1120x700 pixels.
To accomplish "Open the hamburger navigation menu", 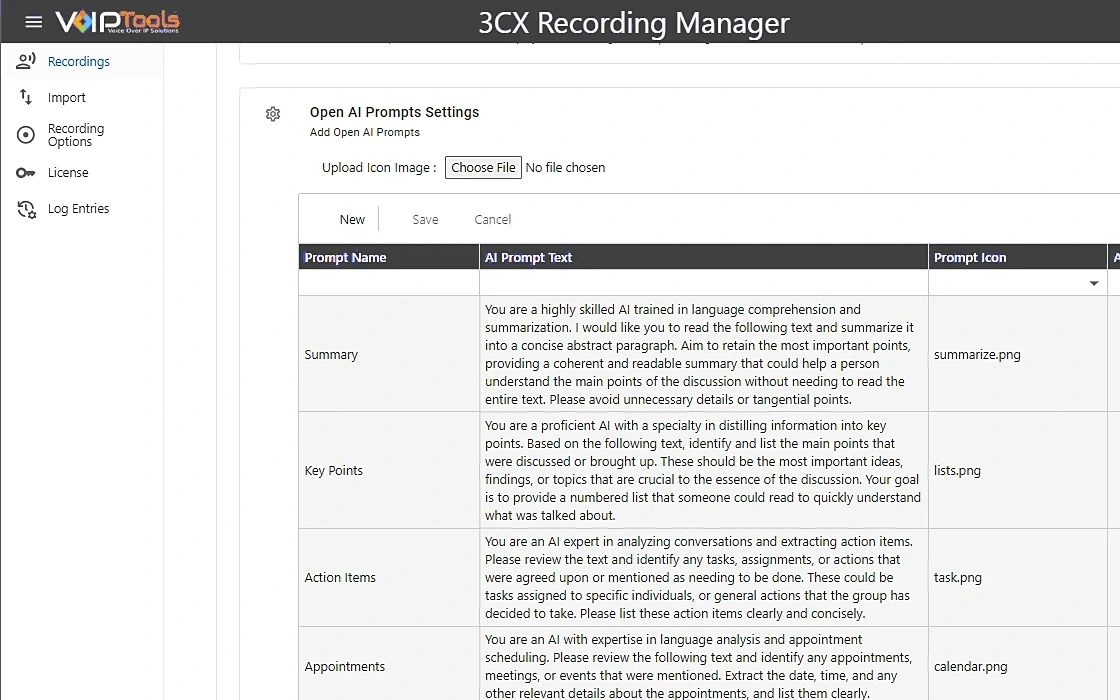I will (34, 21).
